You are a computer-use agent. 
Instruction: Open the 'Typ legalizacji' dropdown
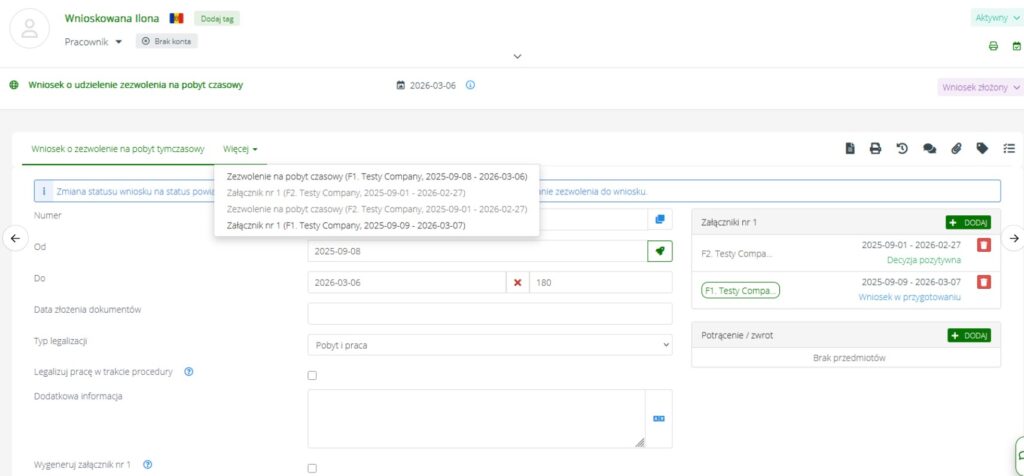tap(490, 344)
